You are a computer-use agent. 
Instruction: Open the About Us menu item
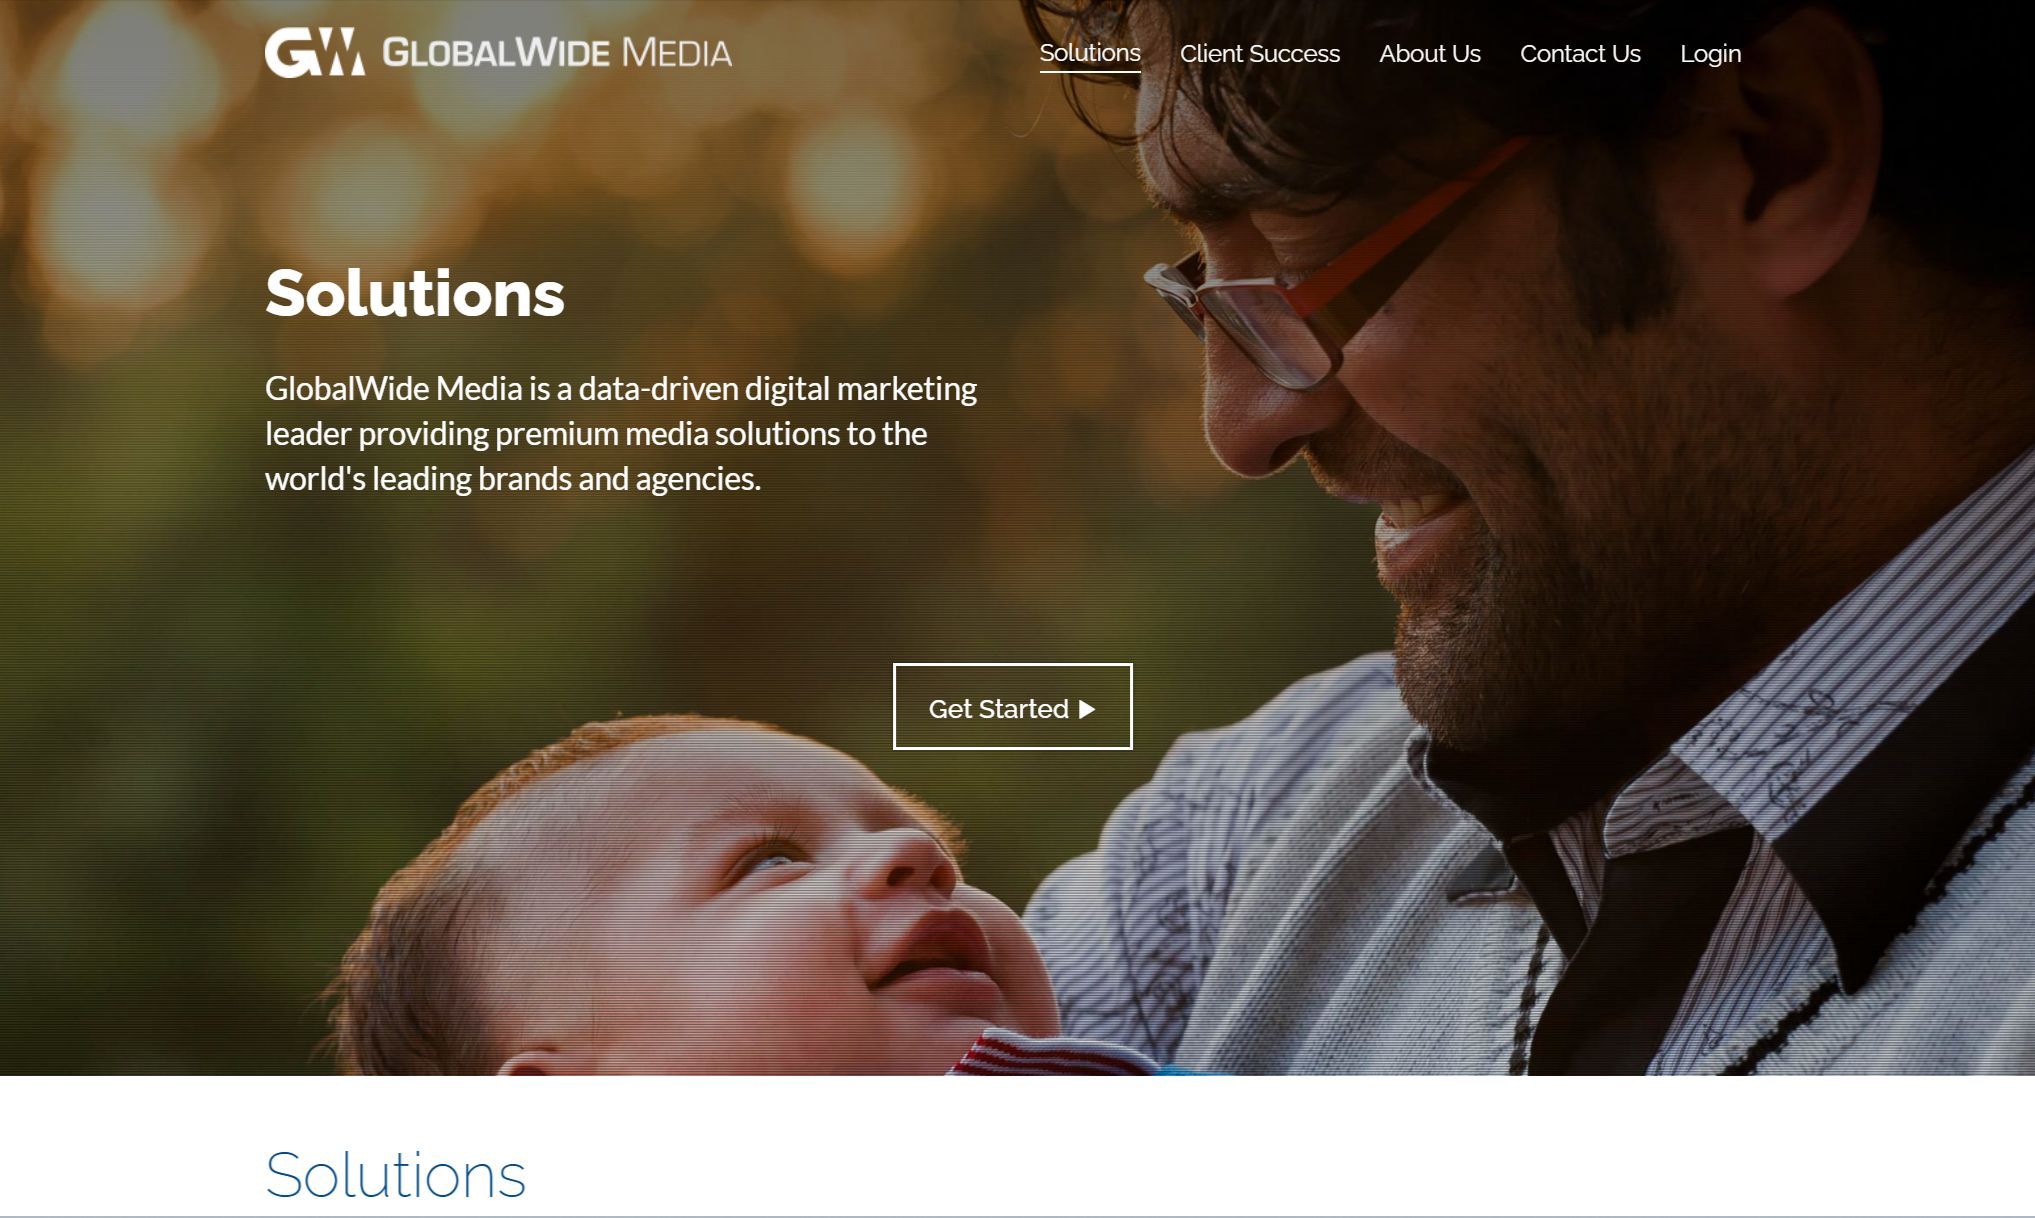click(1430, 54)
